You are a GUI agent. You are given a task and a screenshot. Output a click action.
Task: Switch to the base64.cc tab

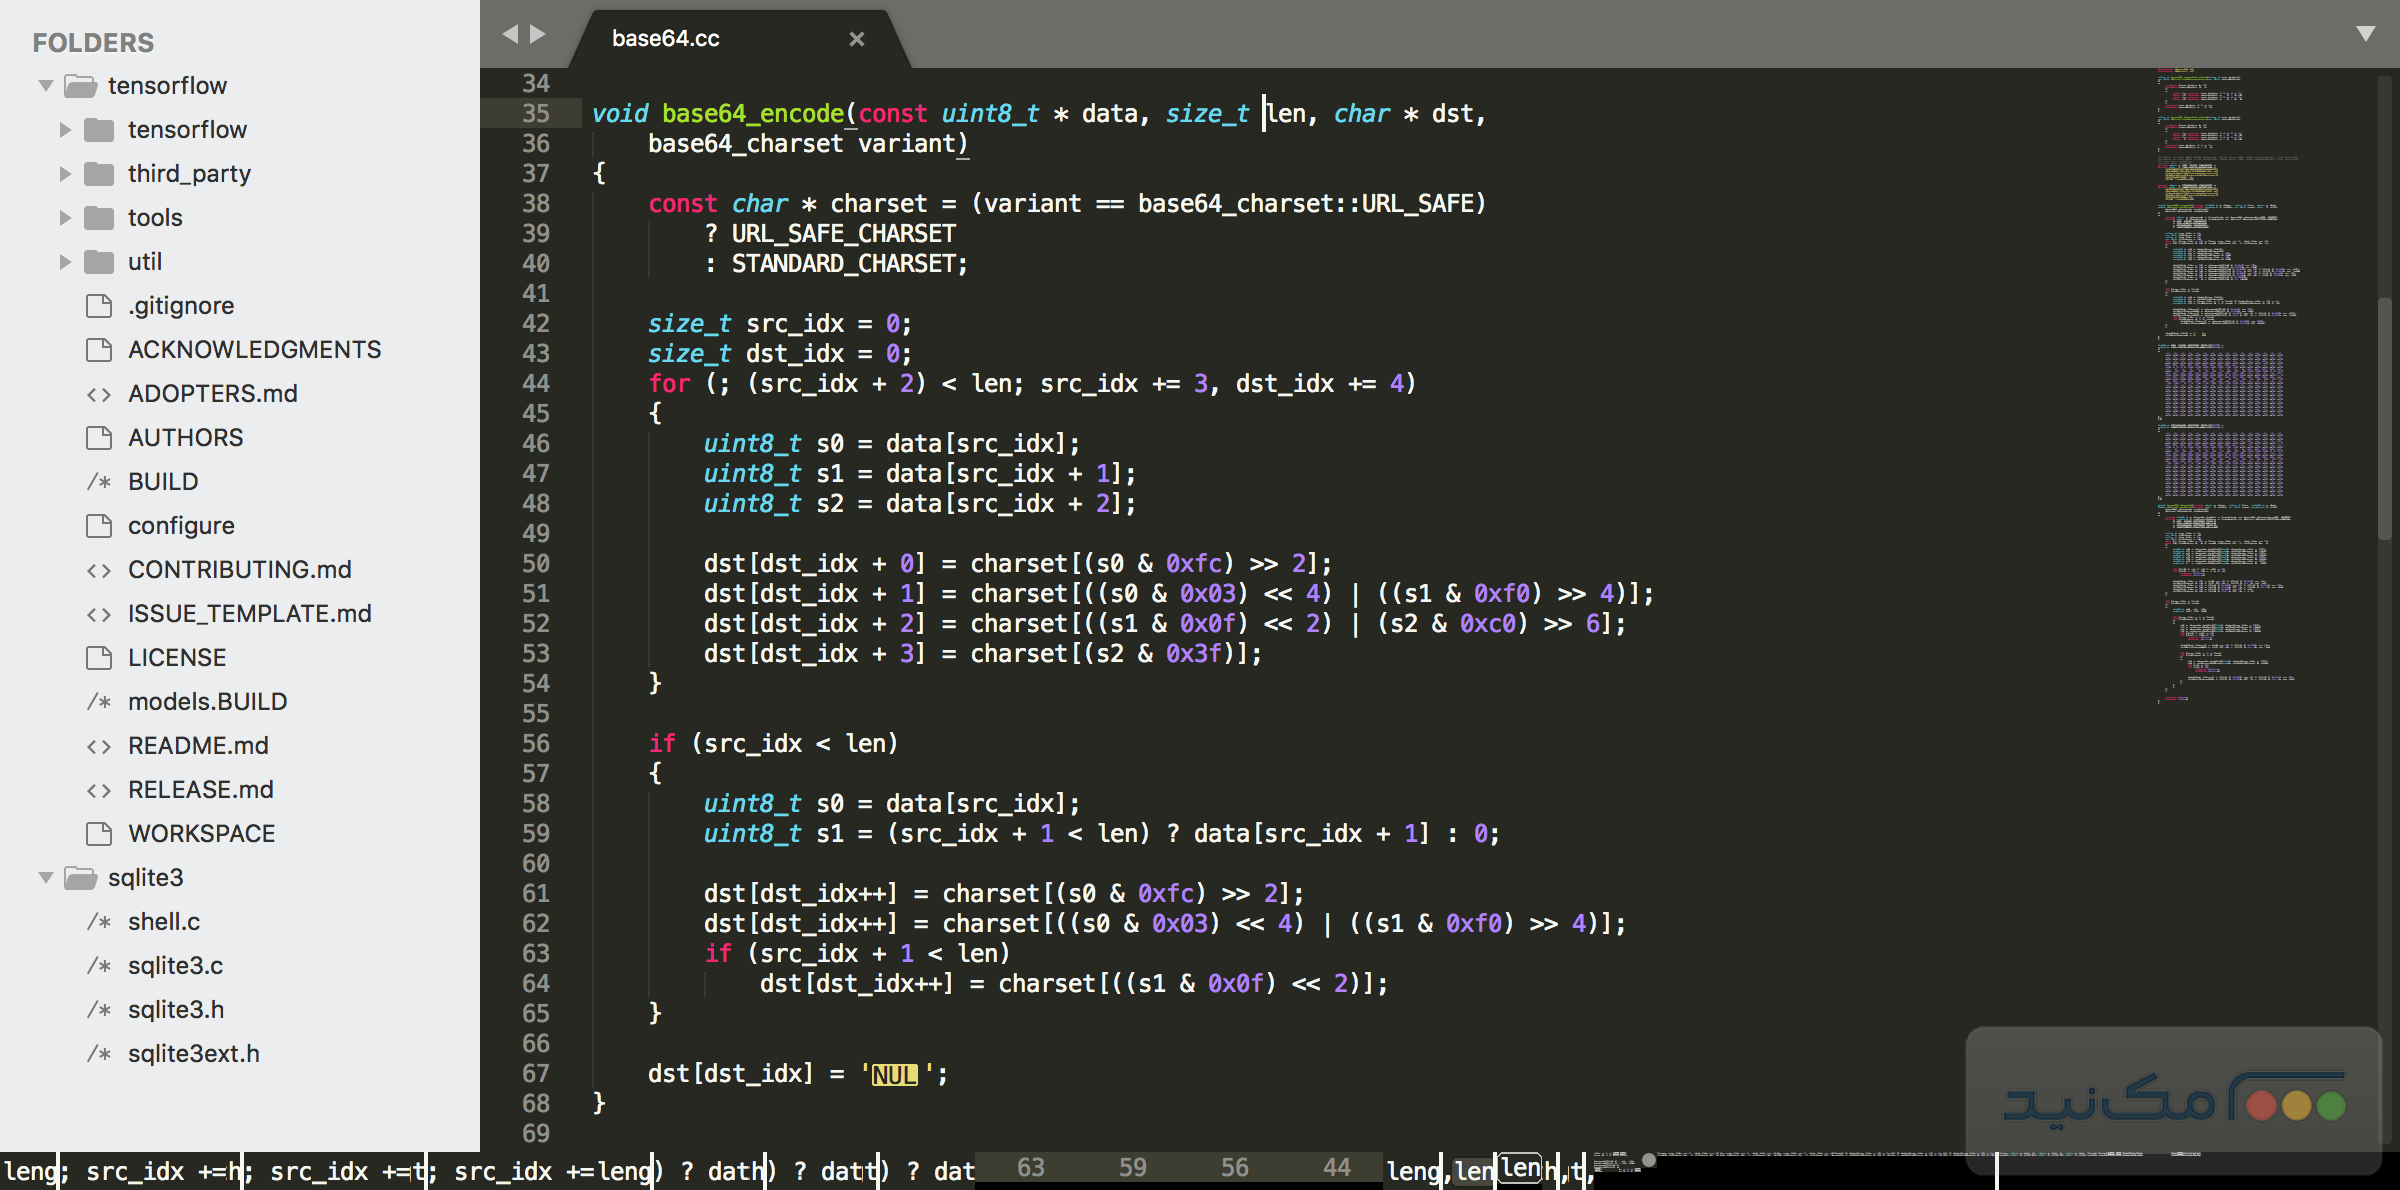[x=666, y=38]
